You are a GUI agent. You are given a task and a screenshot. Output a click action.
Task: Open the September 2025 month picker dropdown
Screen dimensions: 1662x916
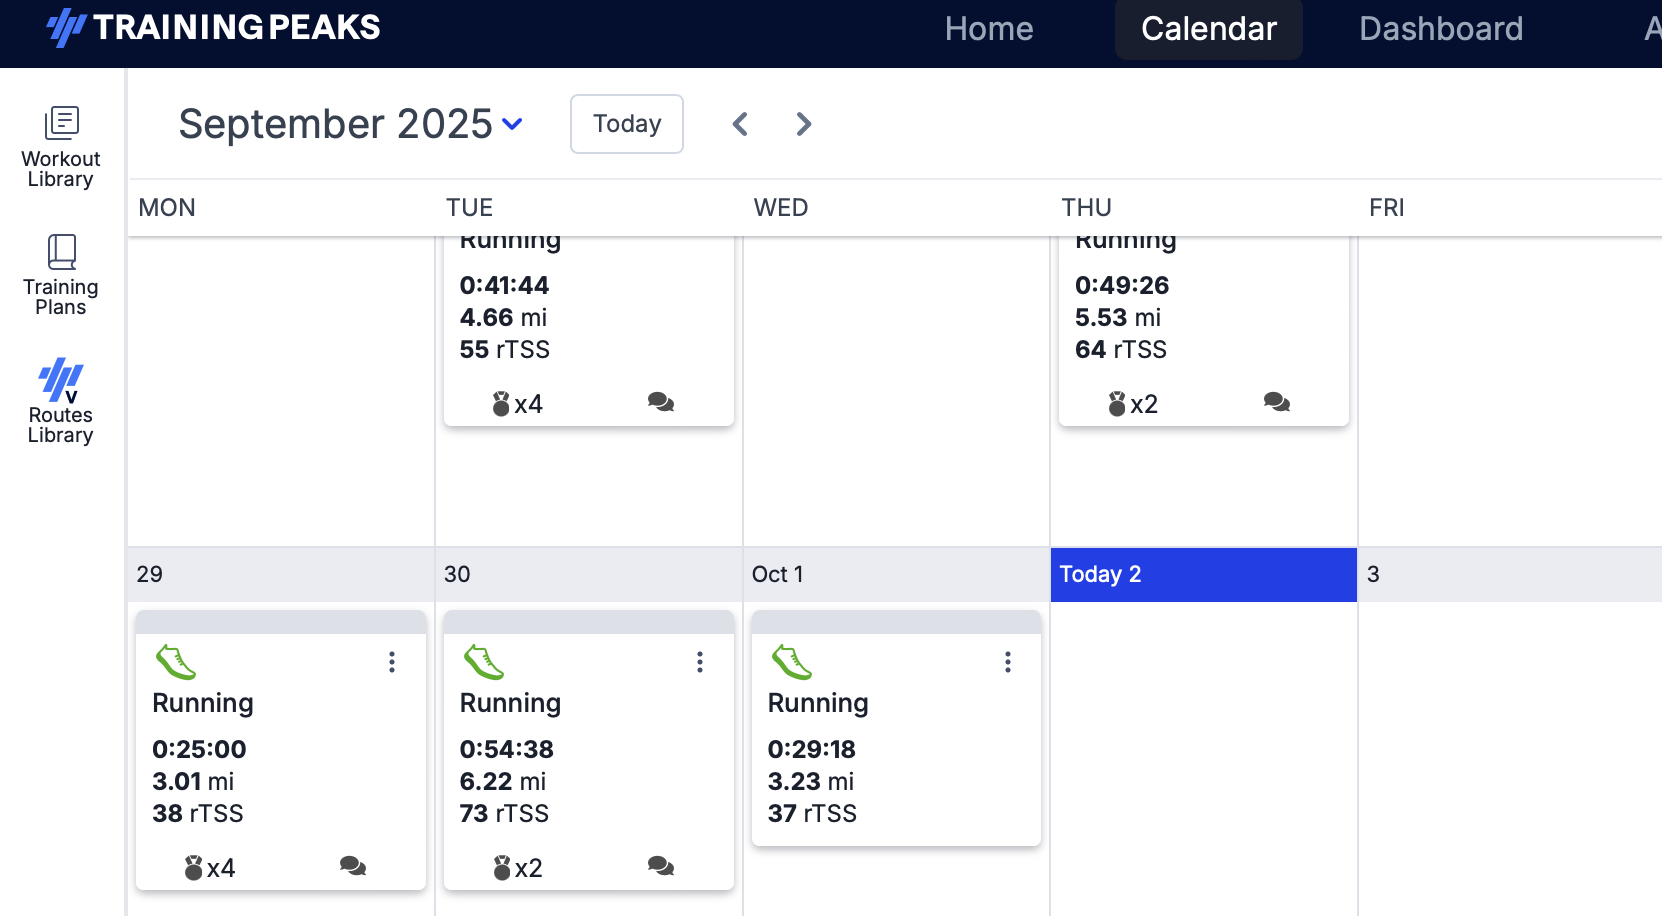click(x=513, y=124)
